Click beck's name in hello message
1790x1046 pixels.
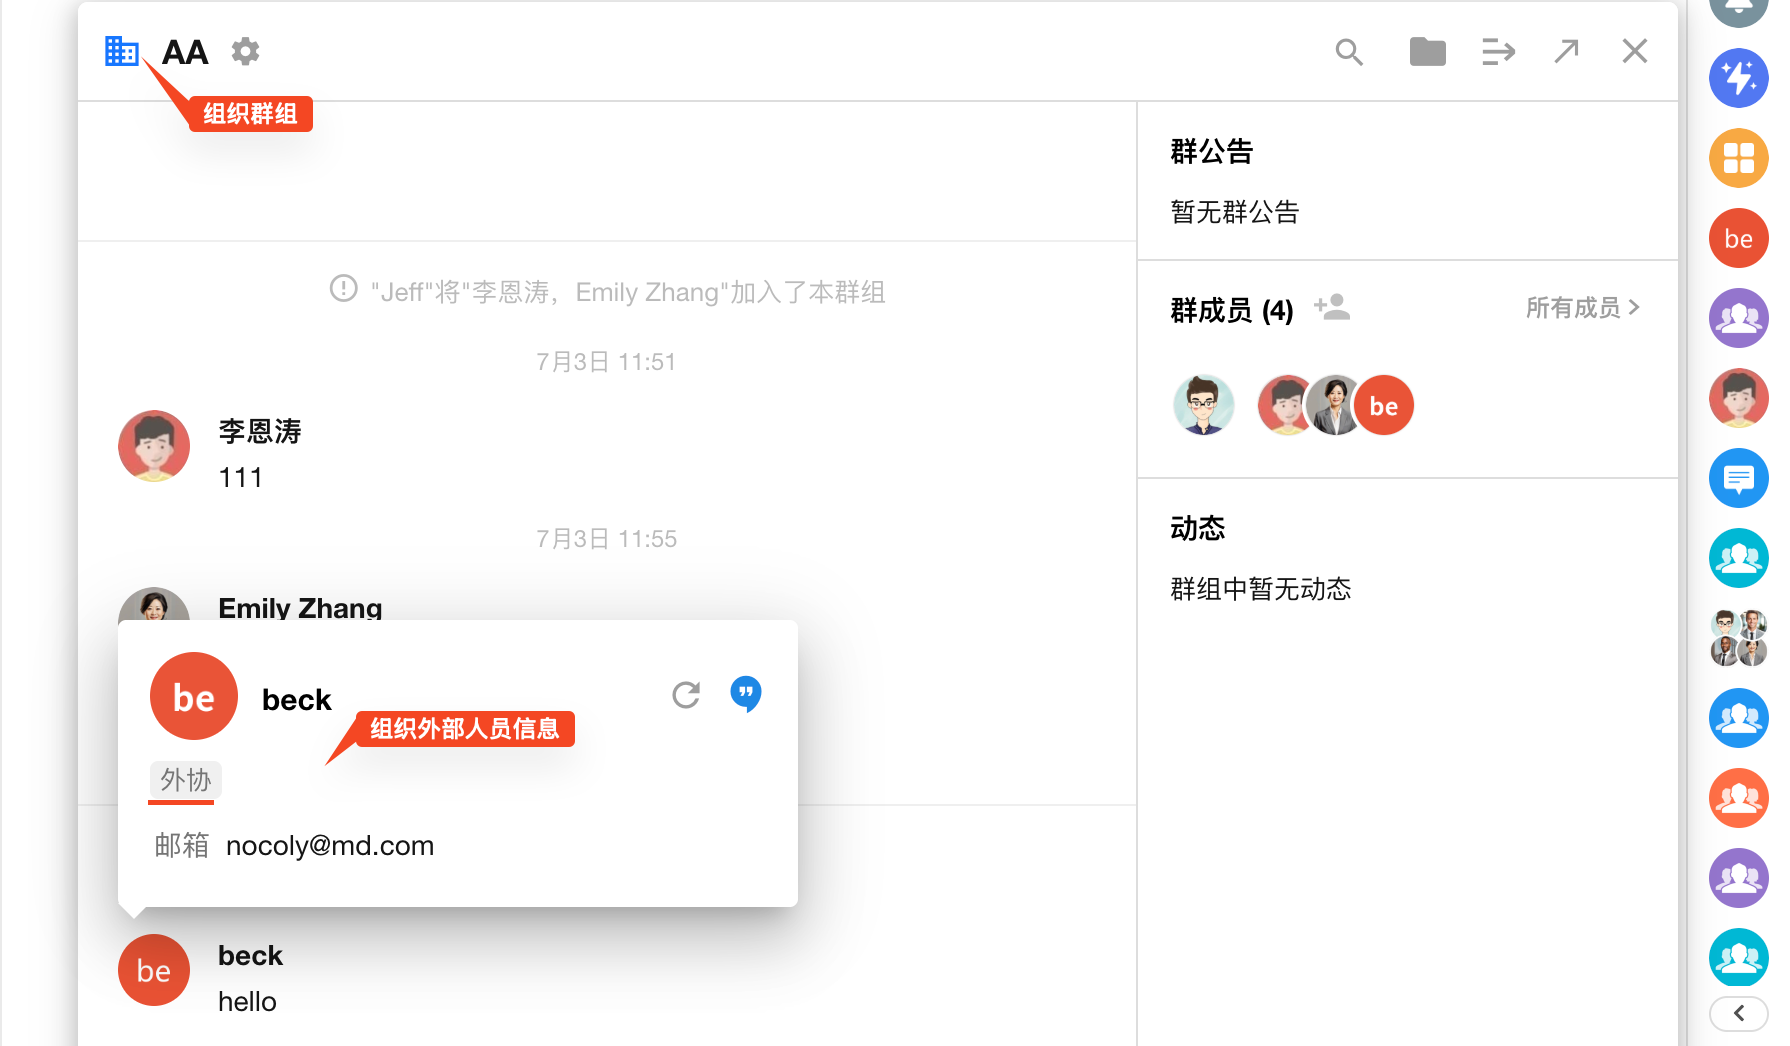250,956
